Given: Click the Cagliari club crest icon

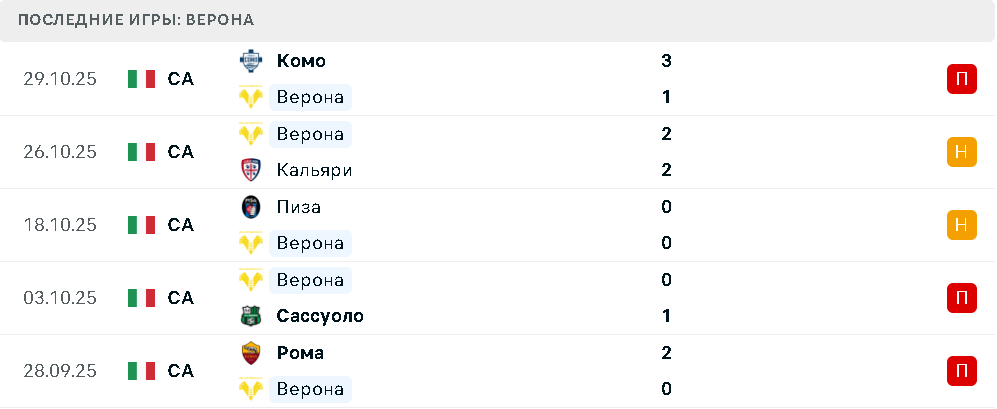Looking at the screenshot, I should (x=250, y=170).
